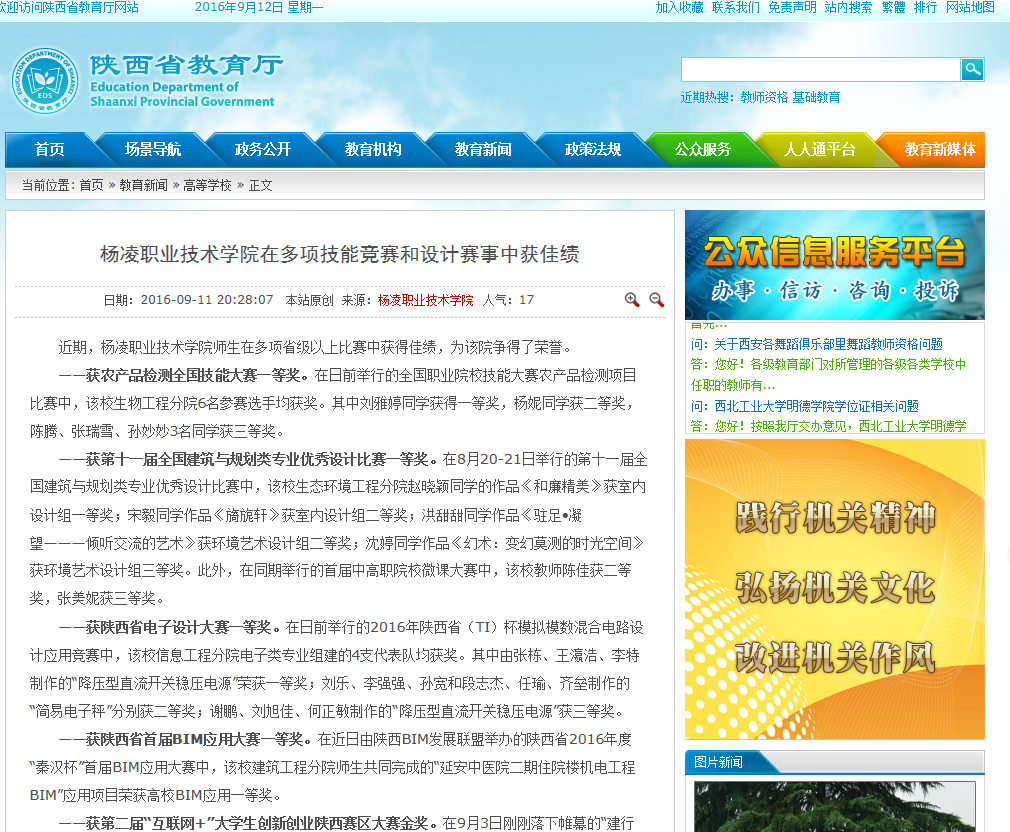Open the 教育新媒体 orange tab
1010x832 pixels.
[x=939, y=150]
